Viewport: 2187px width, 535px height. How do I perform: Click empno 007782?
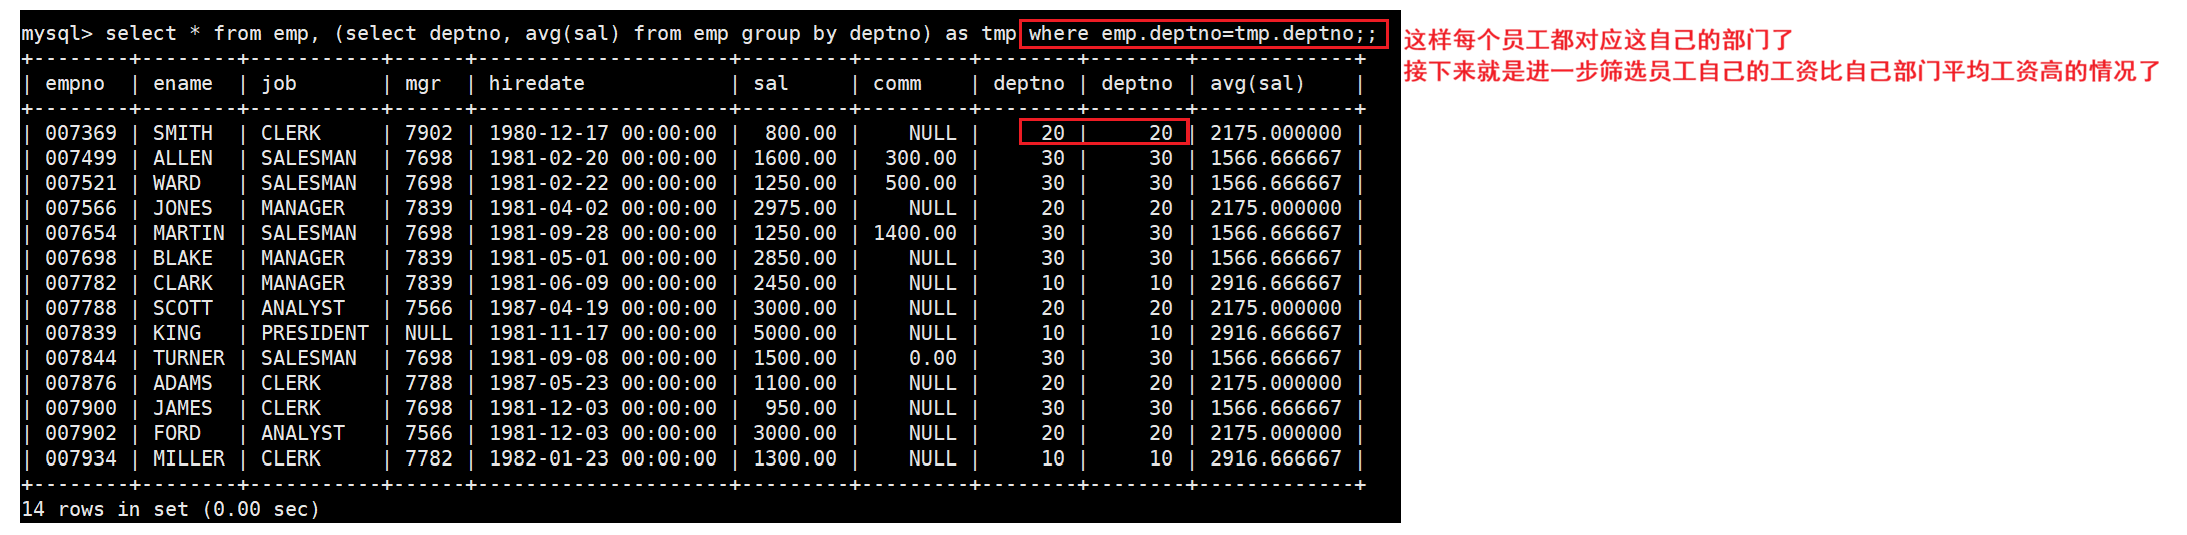coord(81,283)
